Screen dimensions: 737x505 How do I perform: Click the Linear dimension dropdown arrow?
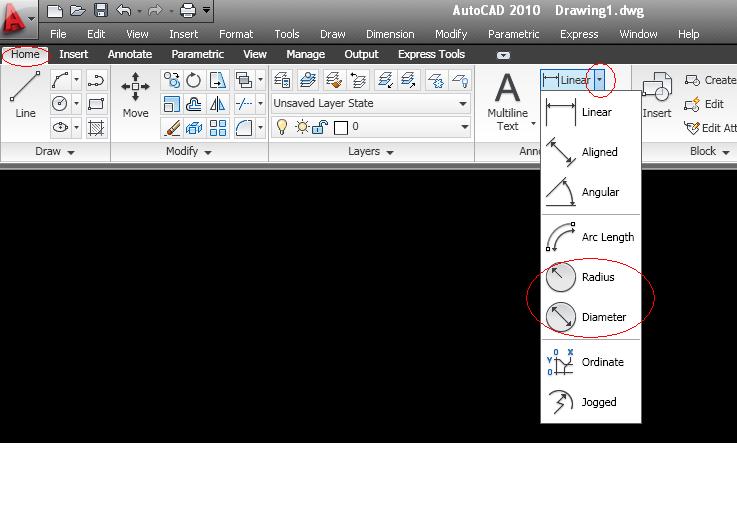pyautogui.click(x=599, y=80)
